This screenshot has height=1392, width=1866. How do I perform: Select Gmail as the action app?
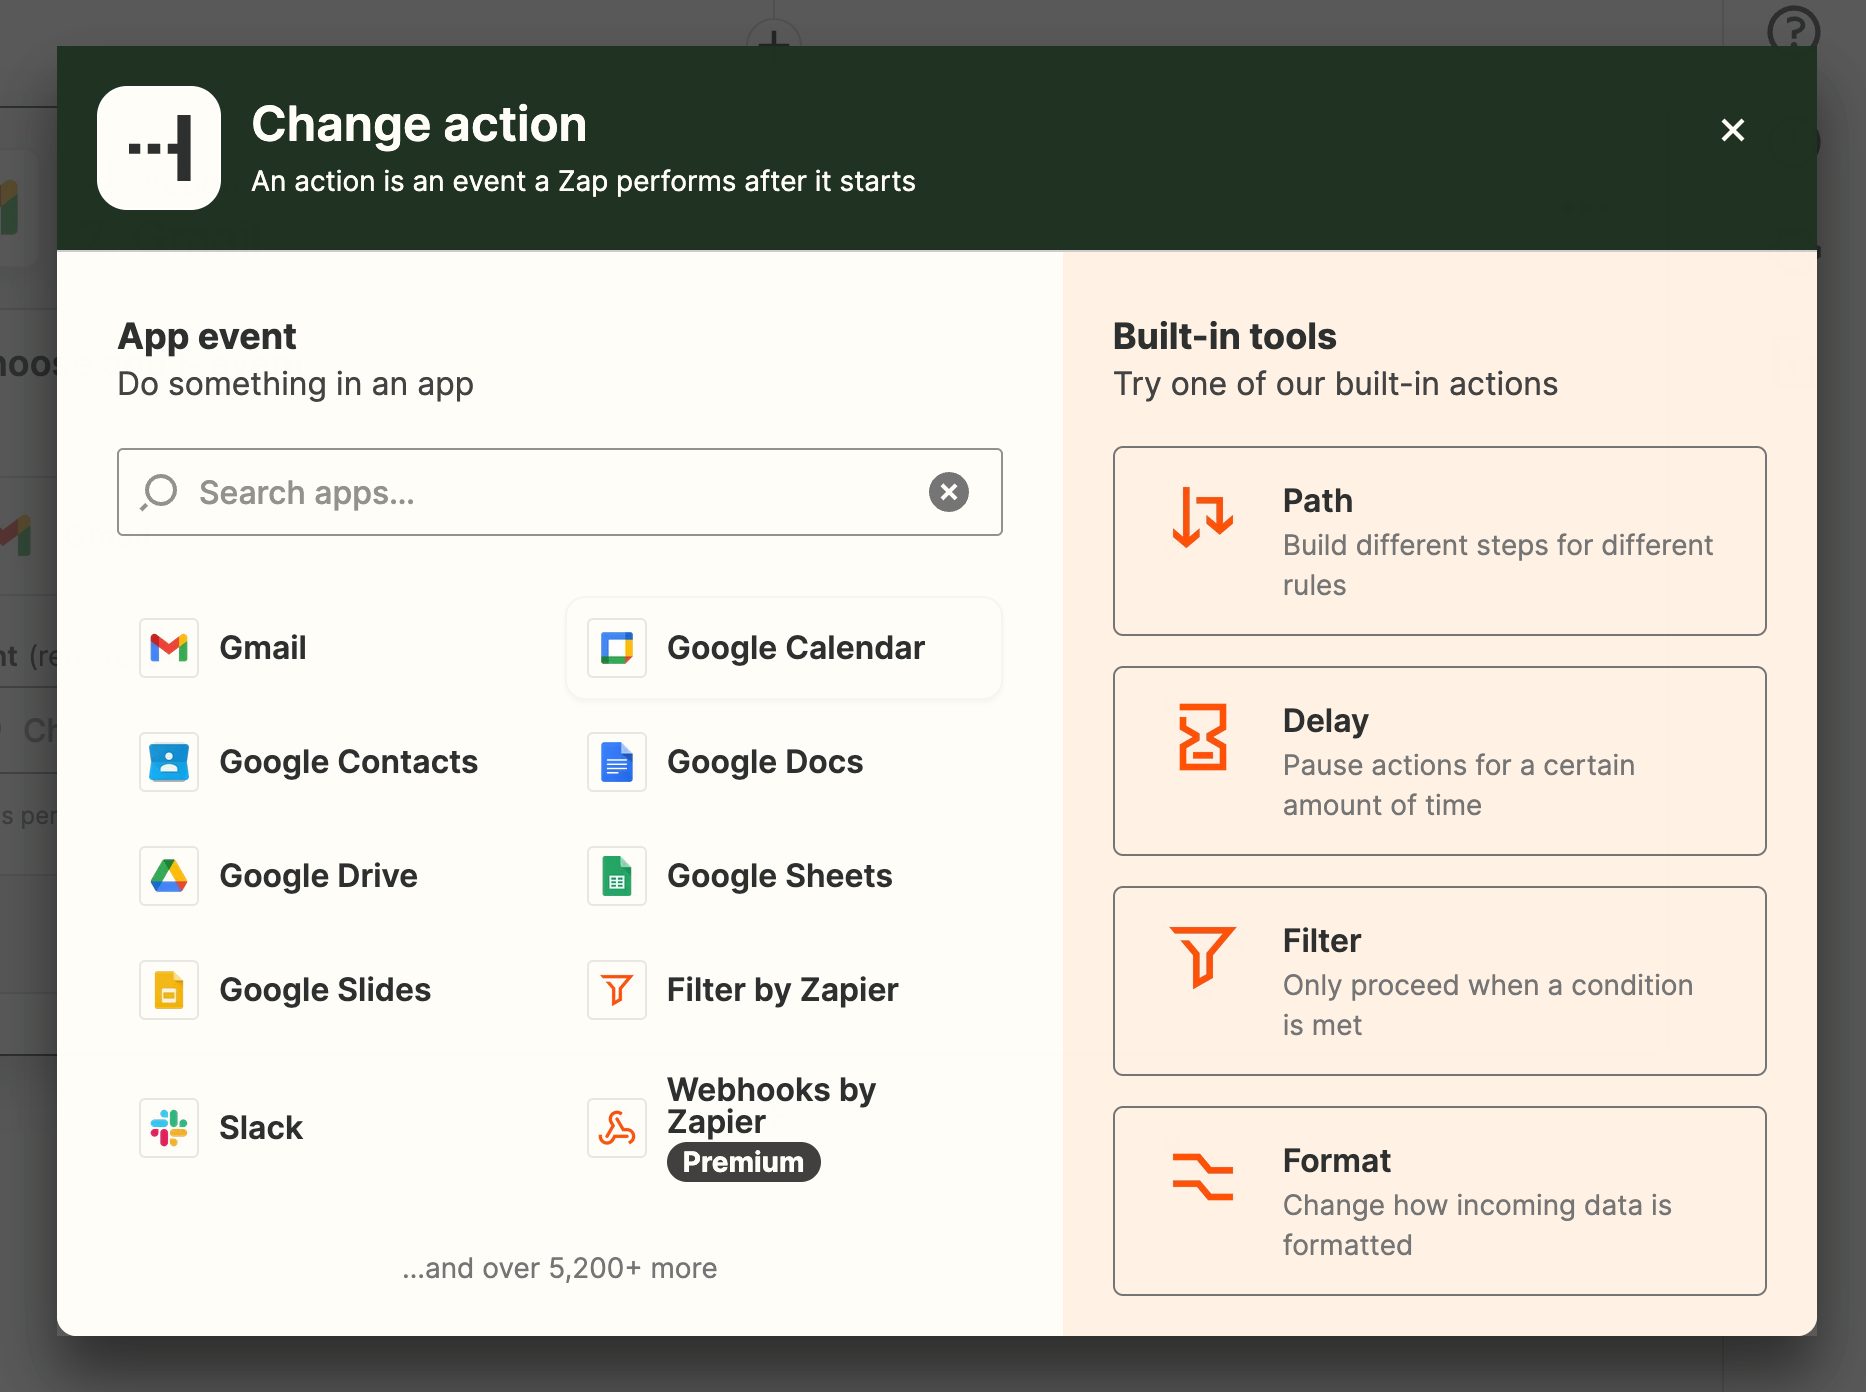tap(336, 648)
